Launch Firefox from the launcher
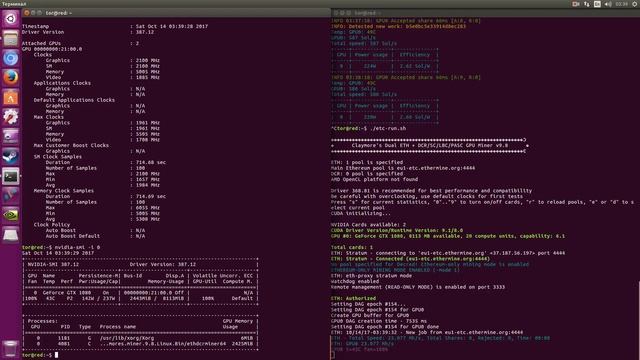The image size is (640, 360). point(11,78)
